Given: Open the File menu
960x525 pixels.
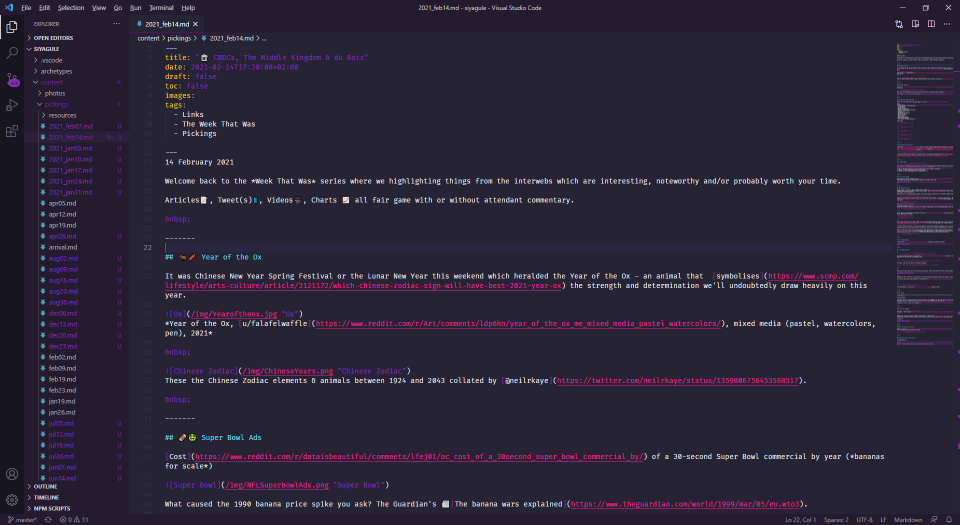Looking at the screenshot, I should (26, 7).
